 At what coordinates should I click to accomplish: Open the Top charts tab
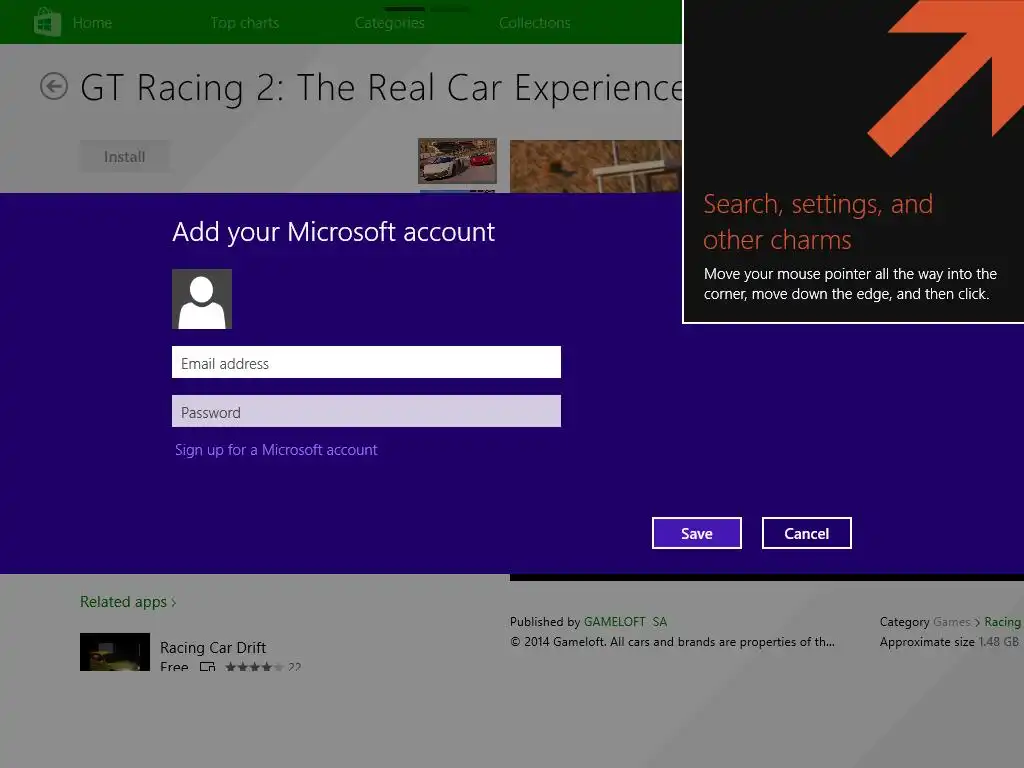coord(245,23)
